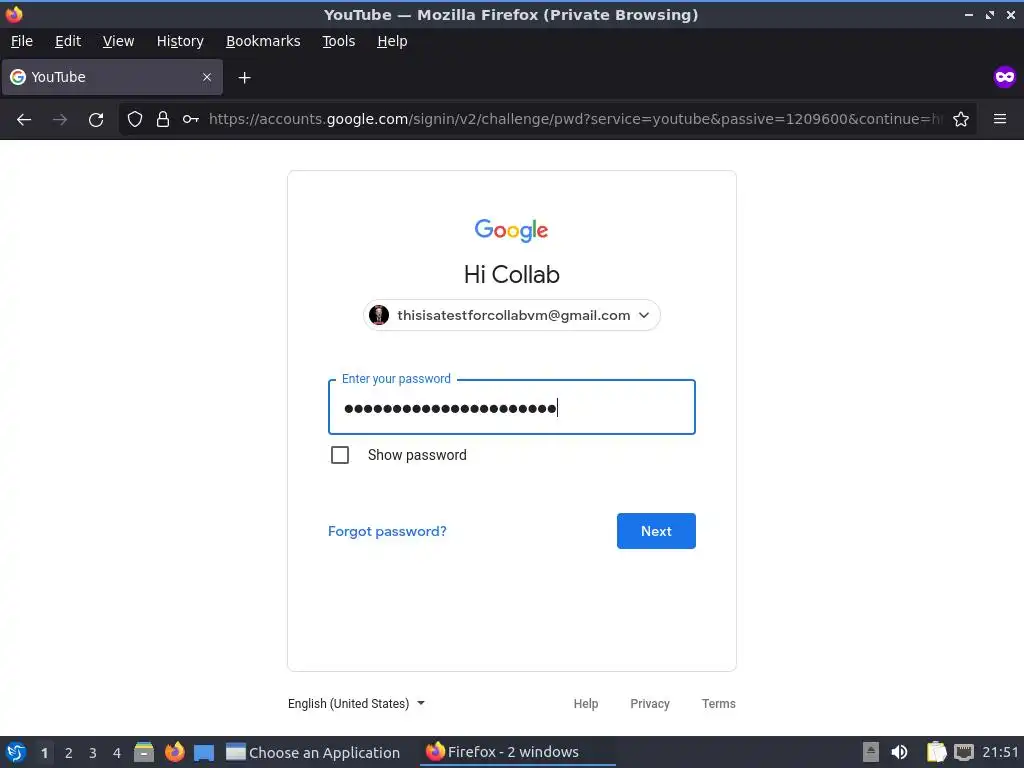Viewport: 1024px width, 768px height.
Task: Open the Bookmarks menu
Action: 263,41
